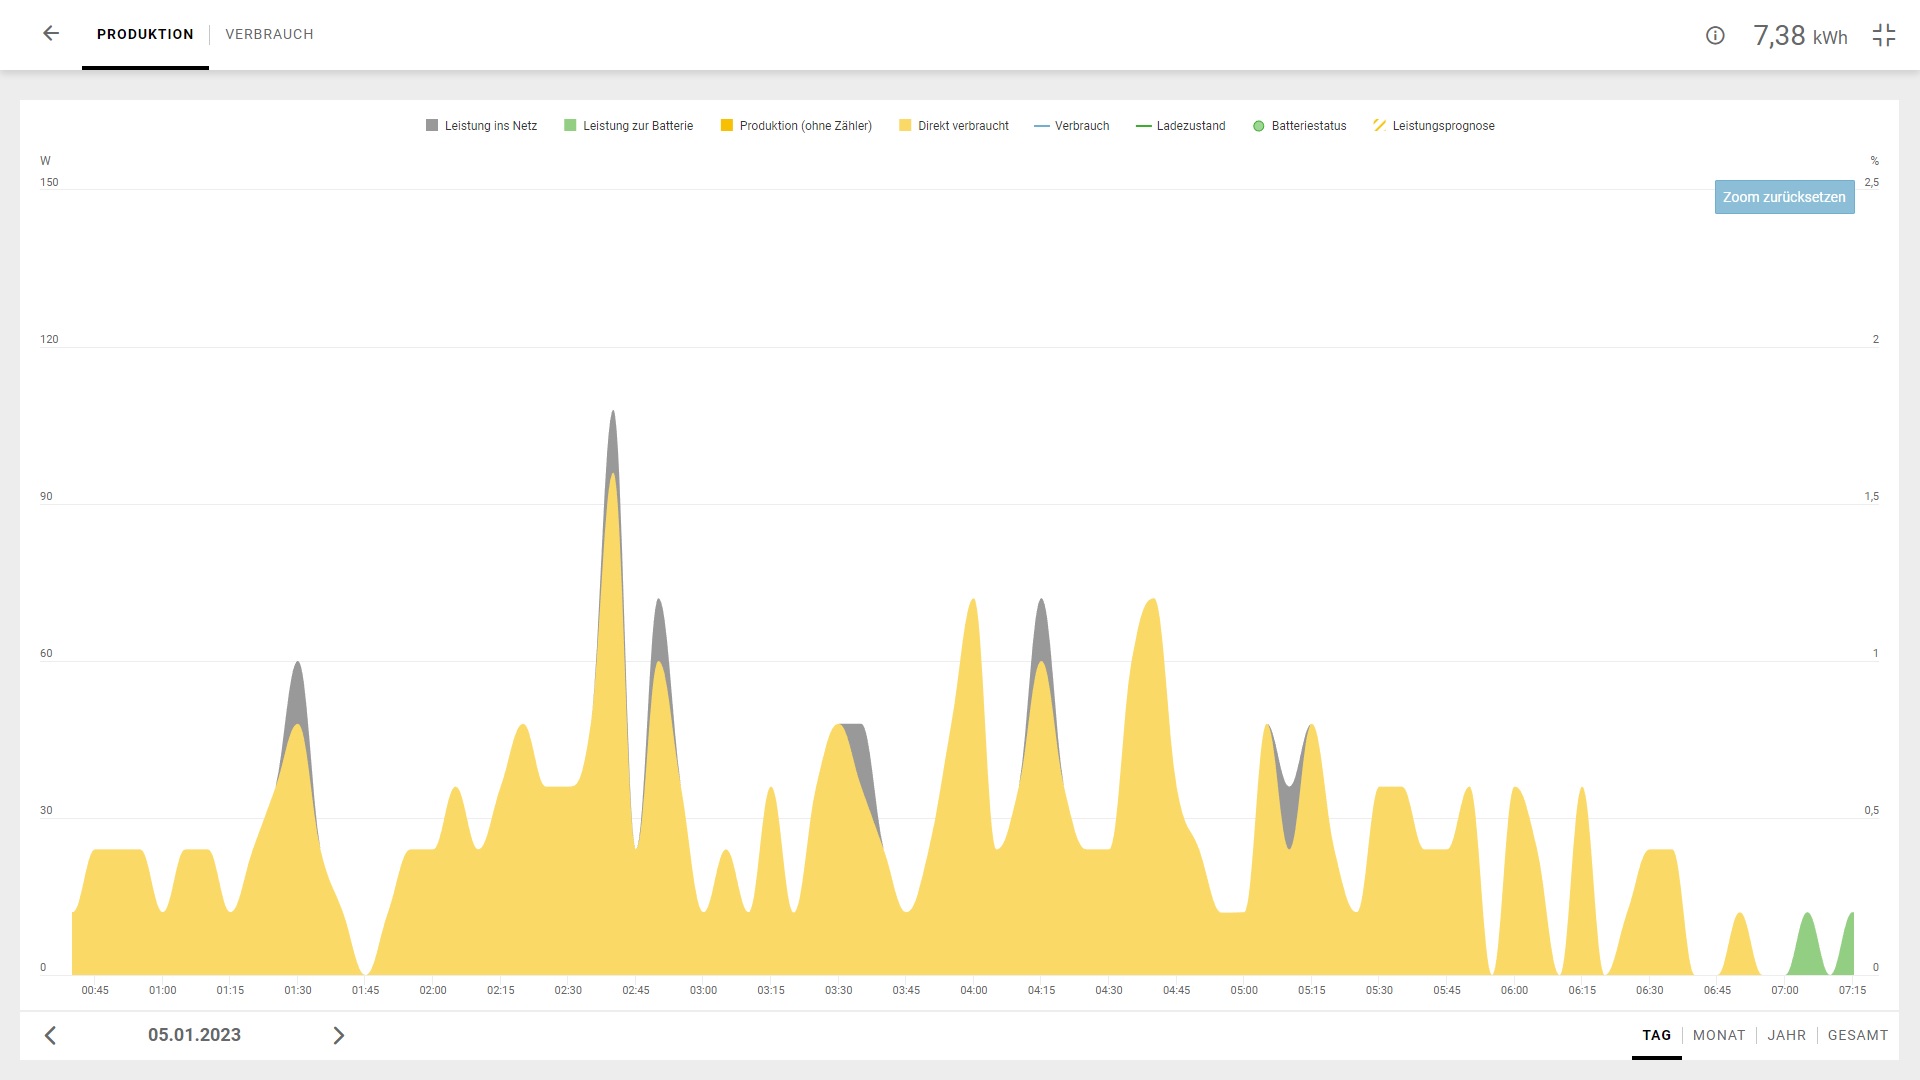Toggle Leistung zur Batterie legend series
The image size is (1920, 1080).
[x=629, y=126]
